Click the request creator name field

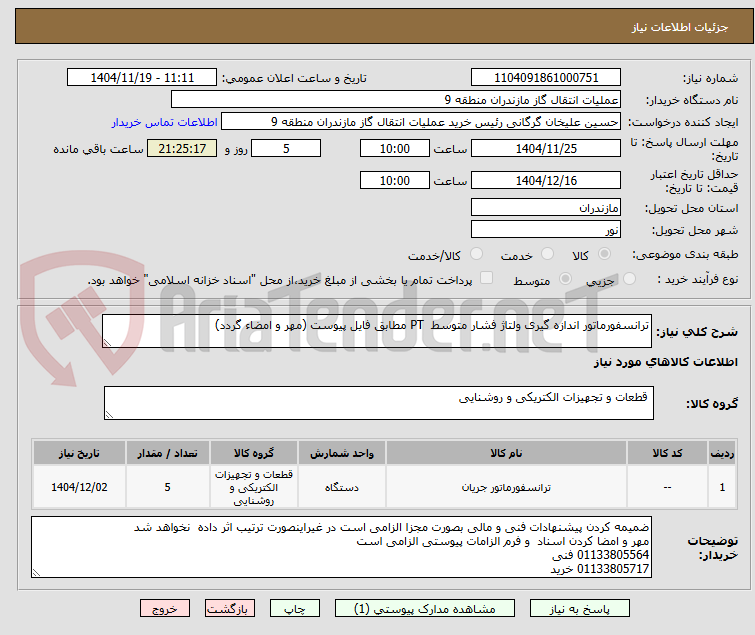pos(420,122)
